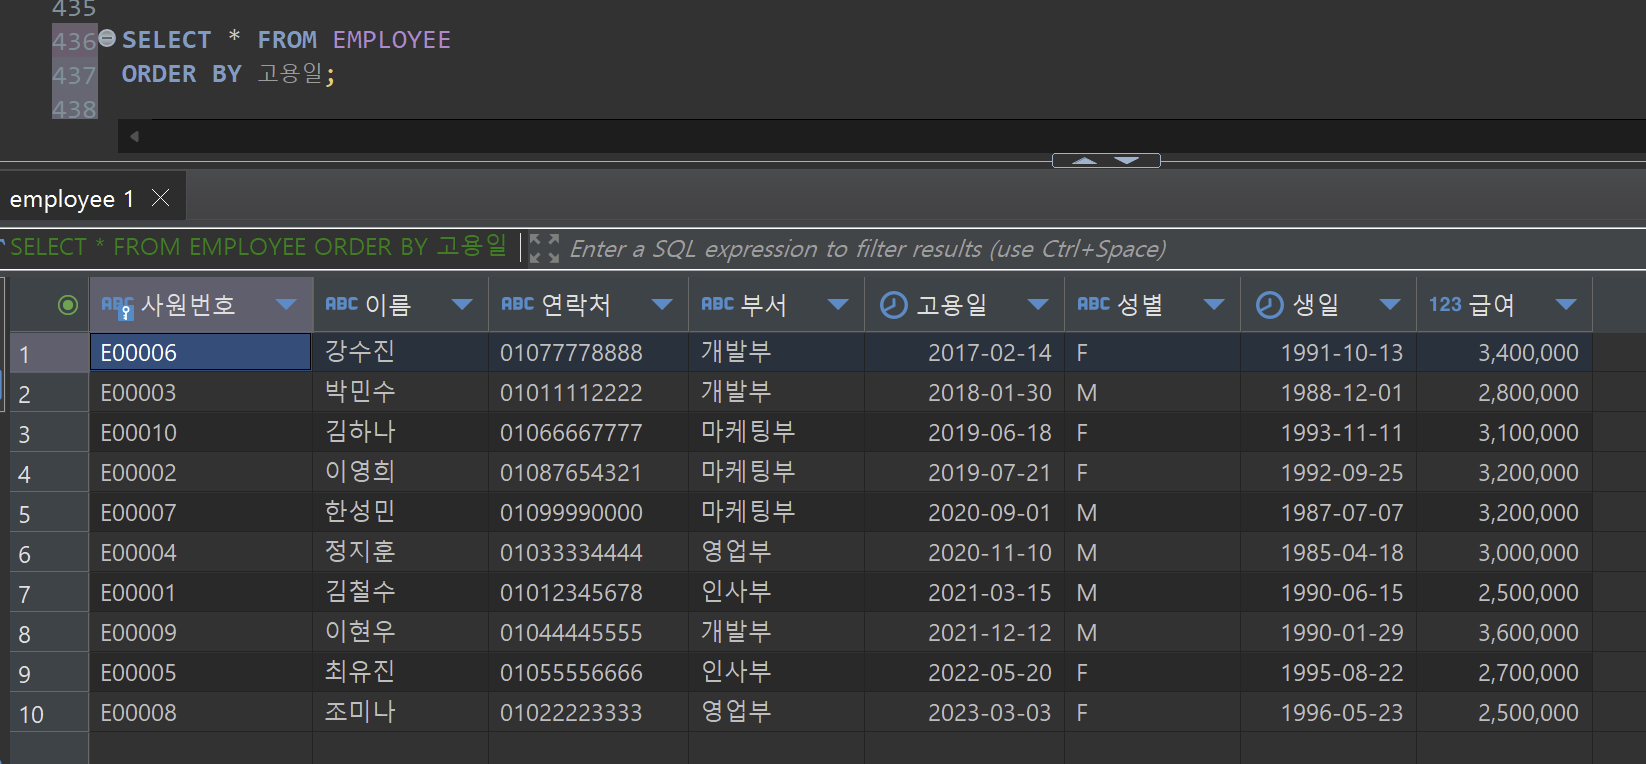Open 고용일 column filter dropdown
Screen dimensions: 1646x764
[x=1038, y=305]
